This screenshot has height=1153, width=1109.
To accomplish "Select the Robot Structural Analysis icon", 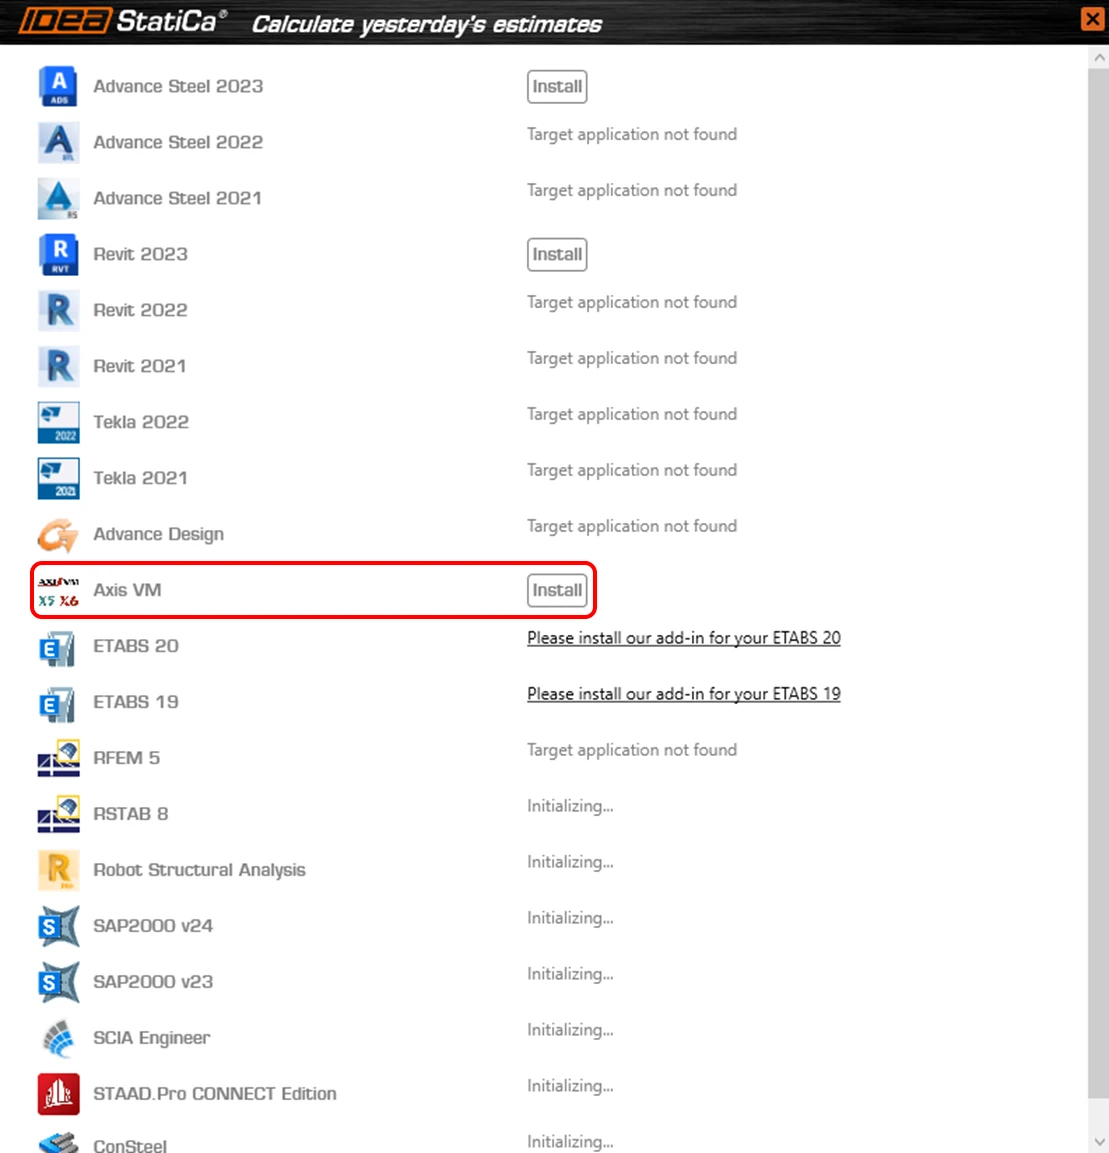I will [x=58, y=870].
